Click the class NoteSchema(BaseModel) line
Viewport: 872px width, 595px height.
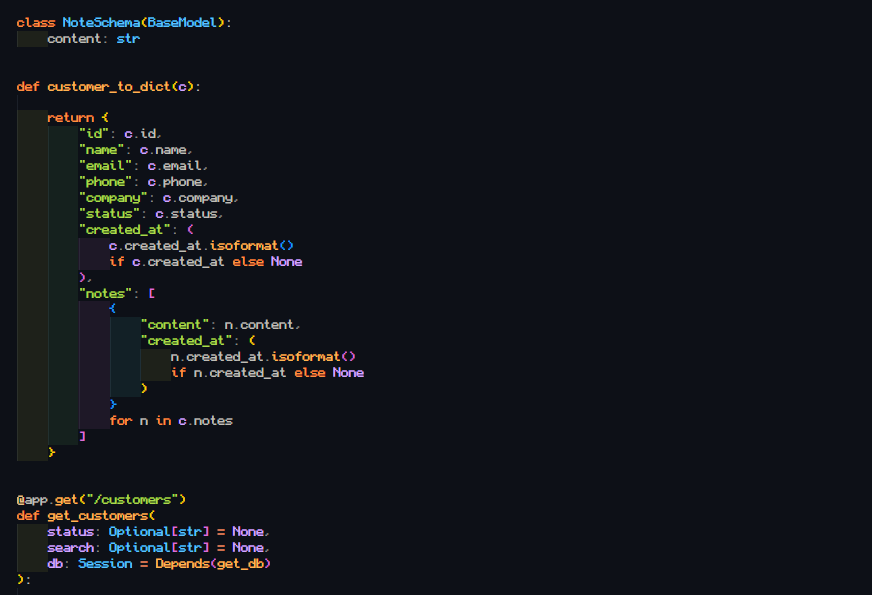click(x=123, y=23)
